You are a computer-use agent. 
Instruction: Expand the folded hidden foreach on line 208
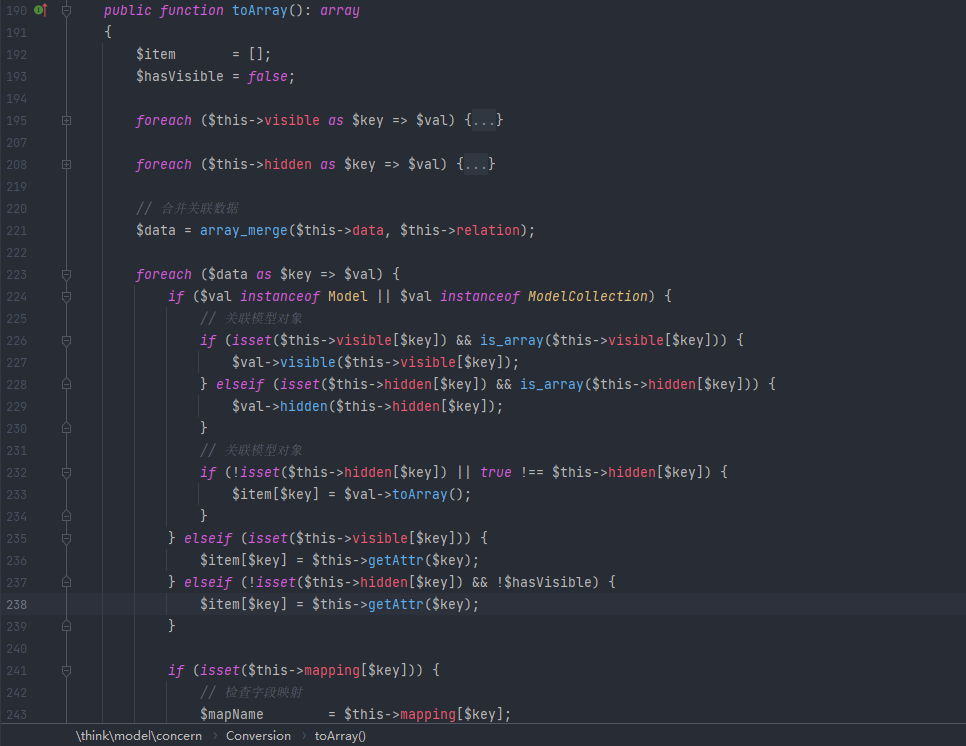coord(66,164)
